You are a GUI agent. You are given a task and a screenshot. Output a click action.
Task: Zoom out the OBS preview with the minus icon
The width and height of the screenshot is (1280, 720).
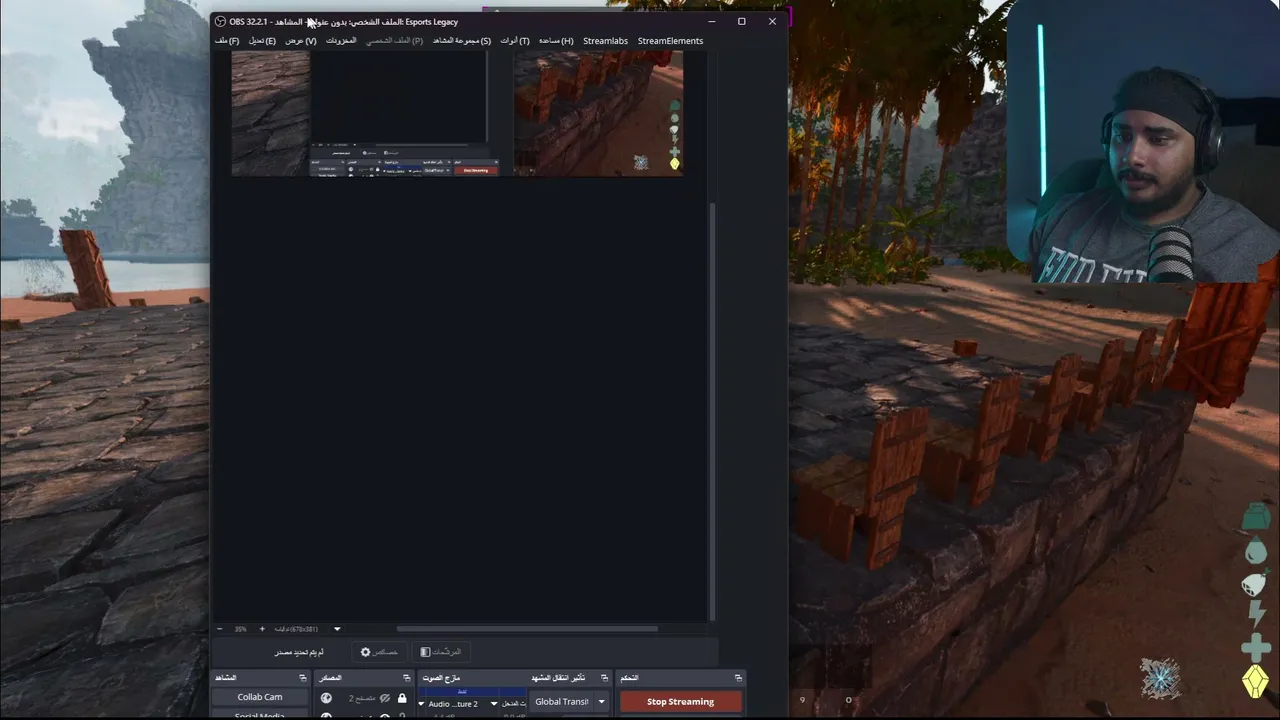(x=219, y=629)
